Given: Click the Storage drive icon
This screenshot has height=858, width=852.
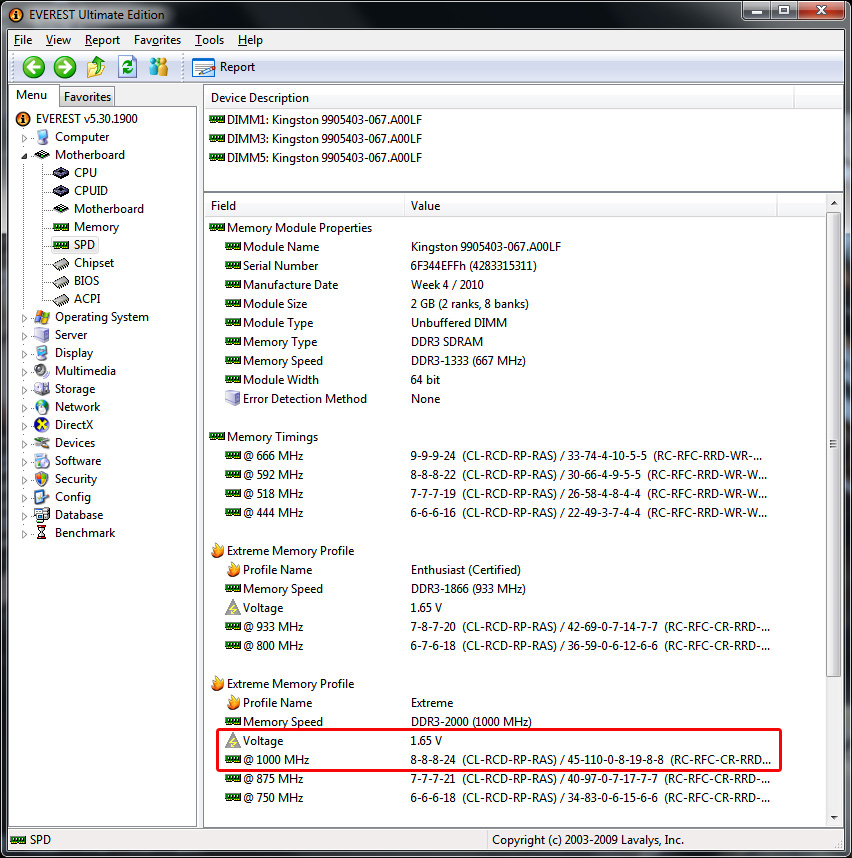Looking at the screenshot, I should point(42,389).
